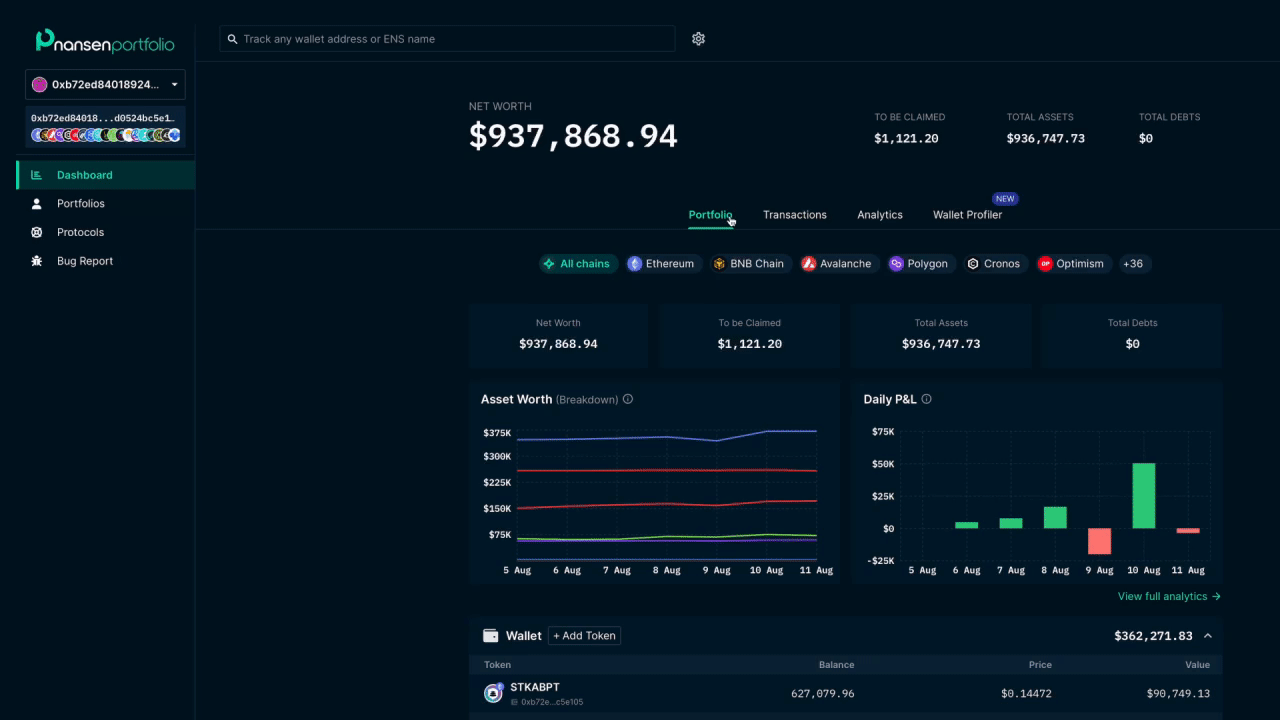Collapse the Wallet token section
This screenshot has width=1280, height=720.
coord(1208,635)
